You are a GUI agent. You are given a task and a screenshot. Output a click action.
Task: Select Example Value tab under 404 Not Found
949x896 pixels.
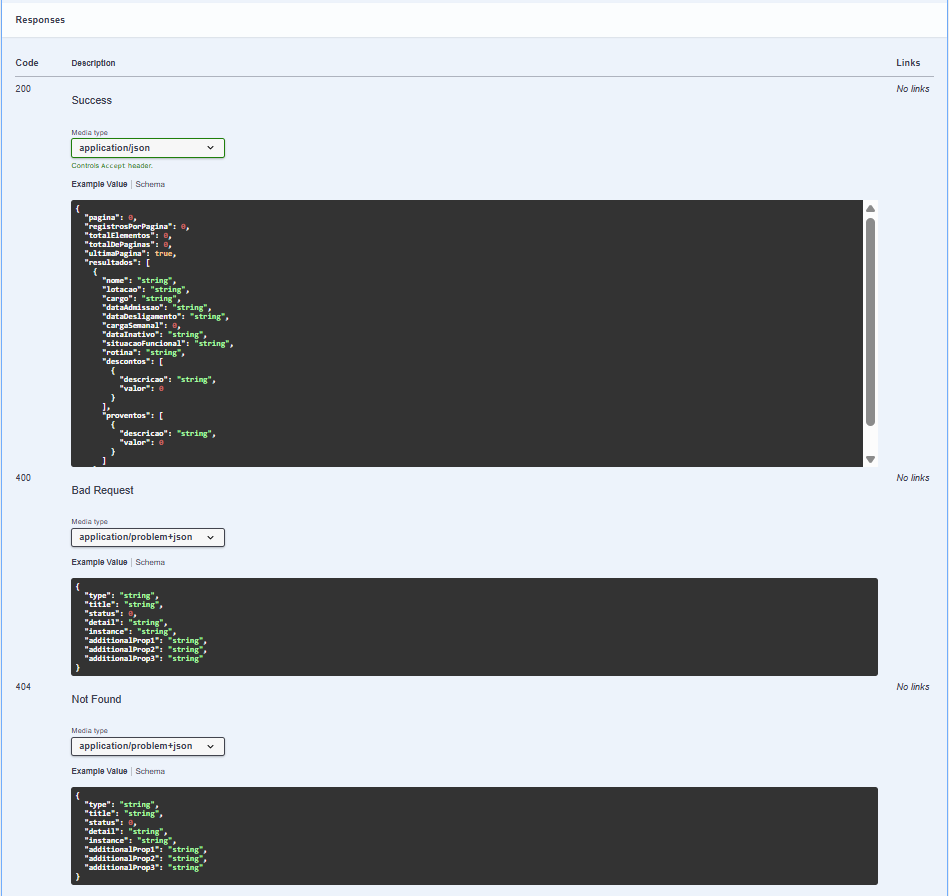tap(99, 771)
